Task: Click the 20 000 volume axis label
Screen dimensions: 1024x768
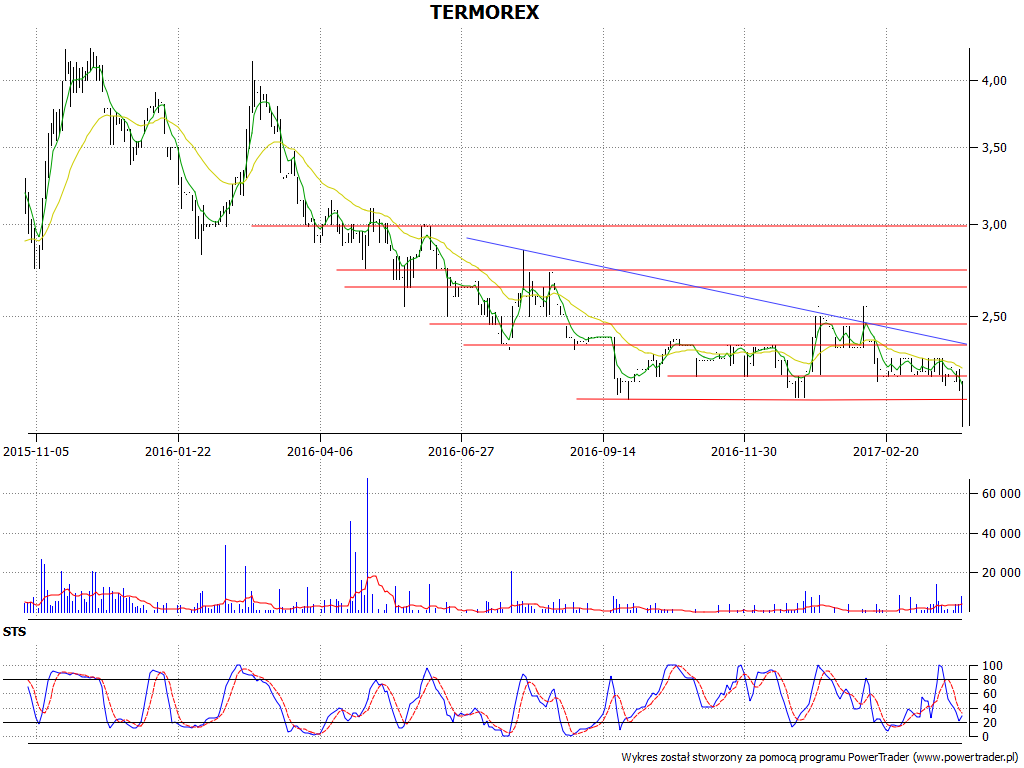Action: (x=1001, y=573)
